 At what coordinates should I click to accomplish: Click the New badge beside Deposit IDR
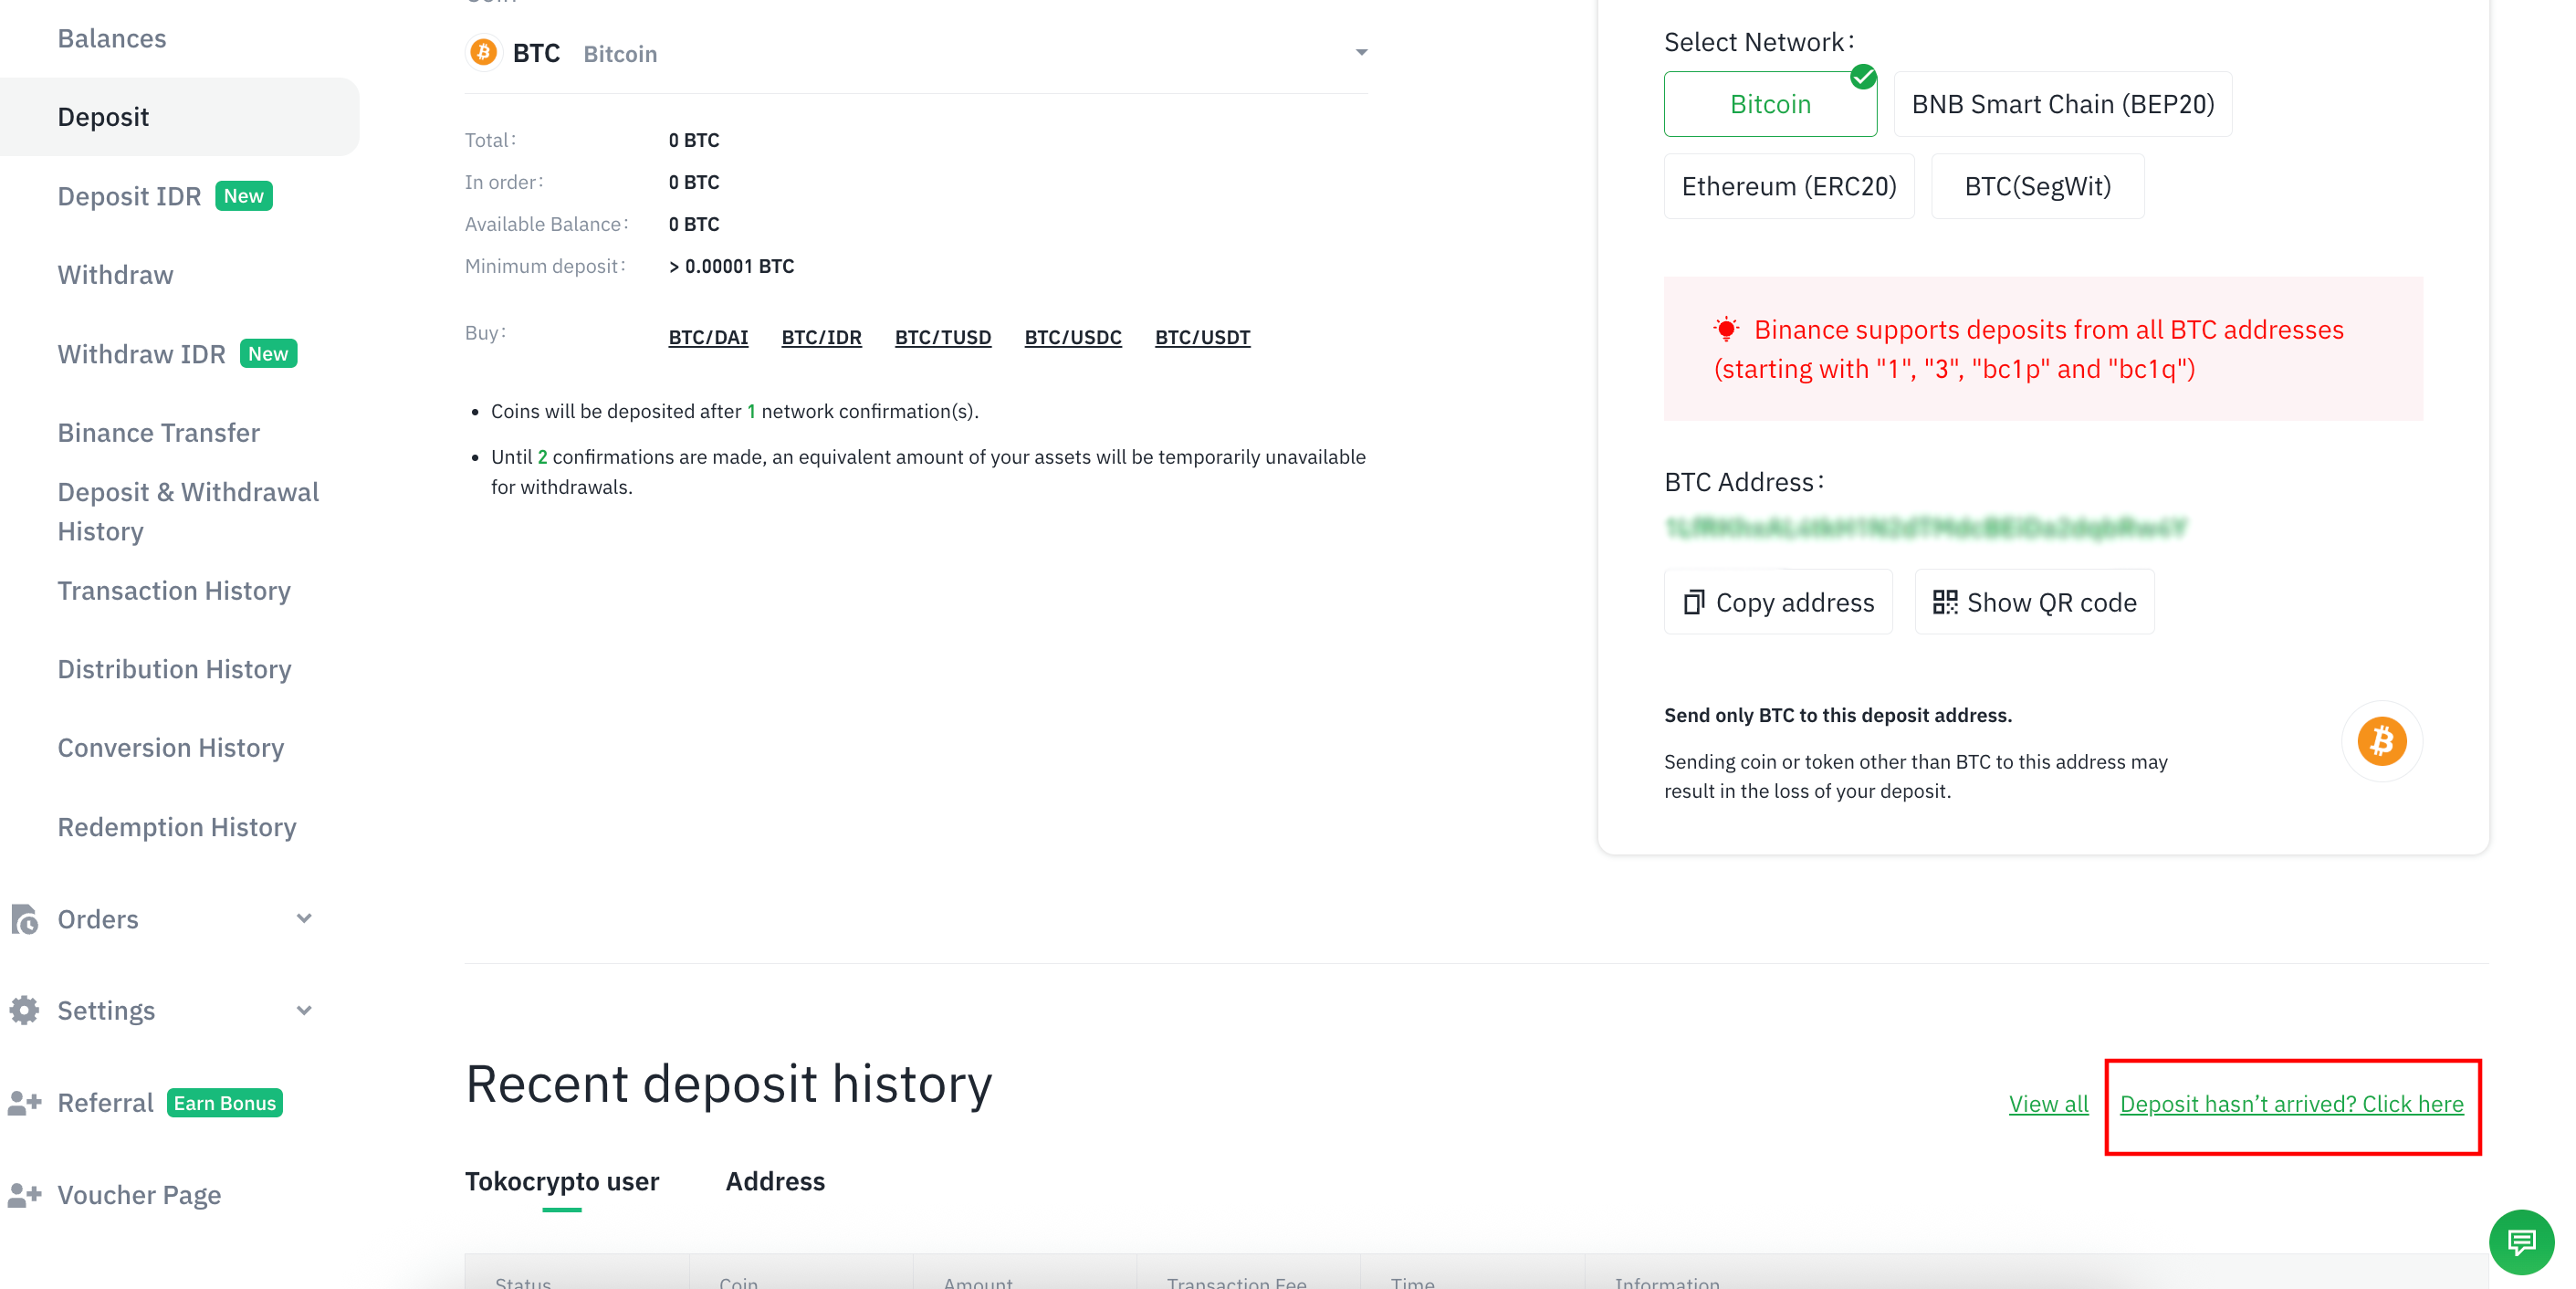click(244, 196)
